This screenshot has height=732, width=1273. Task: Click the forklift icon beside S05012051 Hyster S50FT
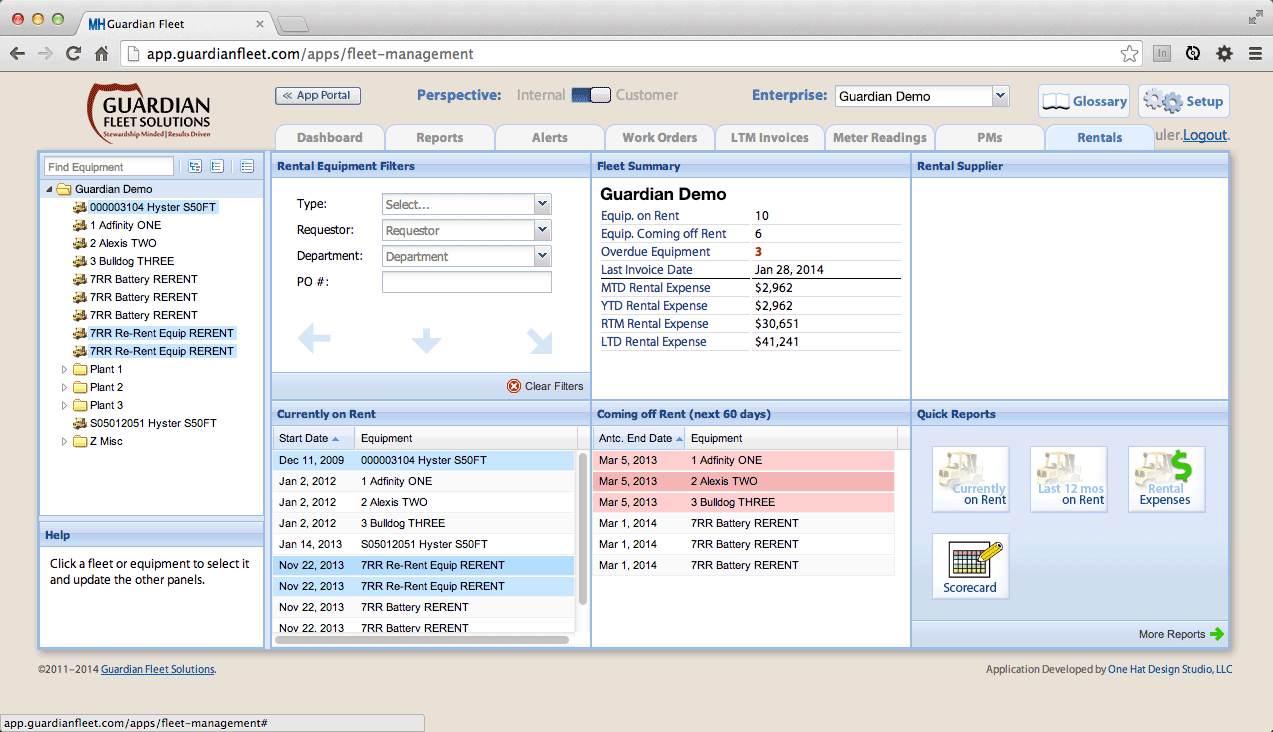(x=80, y=423)
